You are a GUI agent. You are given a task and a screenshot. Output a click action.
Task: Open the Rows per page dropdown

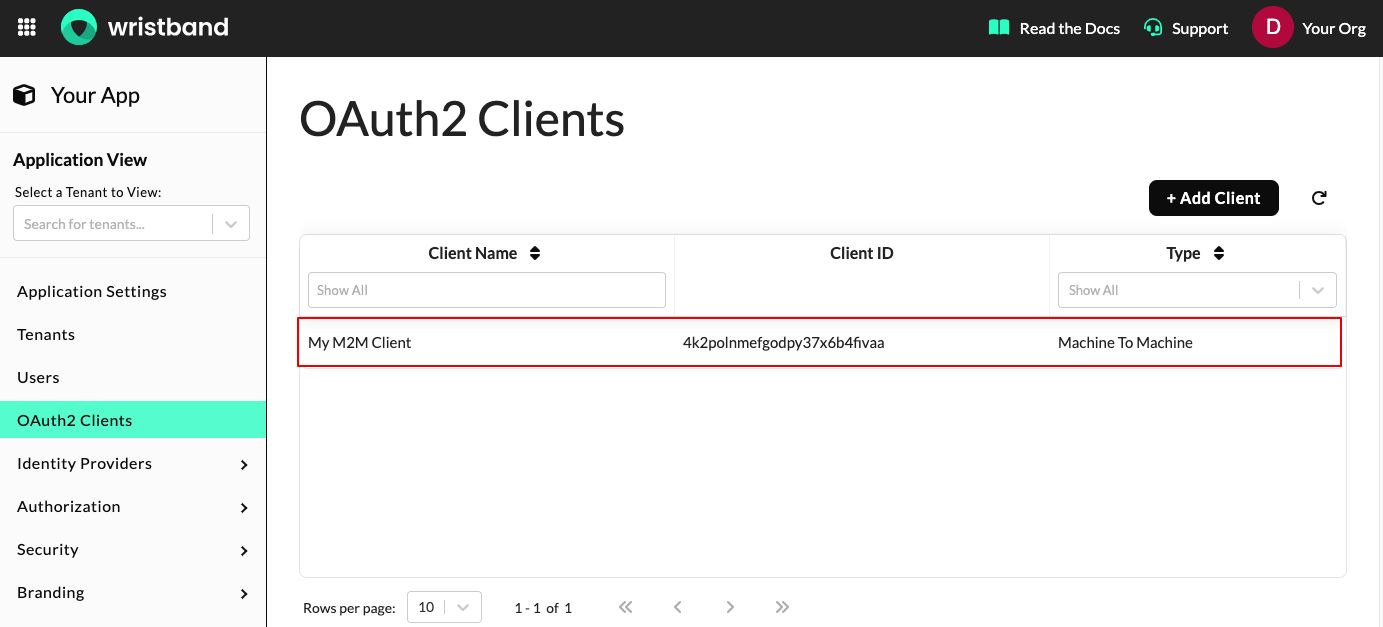pyautogui.click(x=444, y=607)
